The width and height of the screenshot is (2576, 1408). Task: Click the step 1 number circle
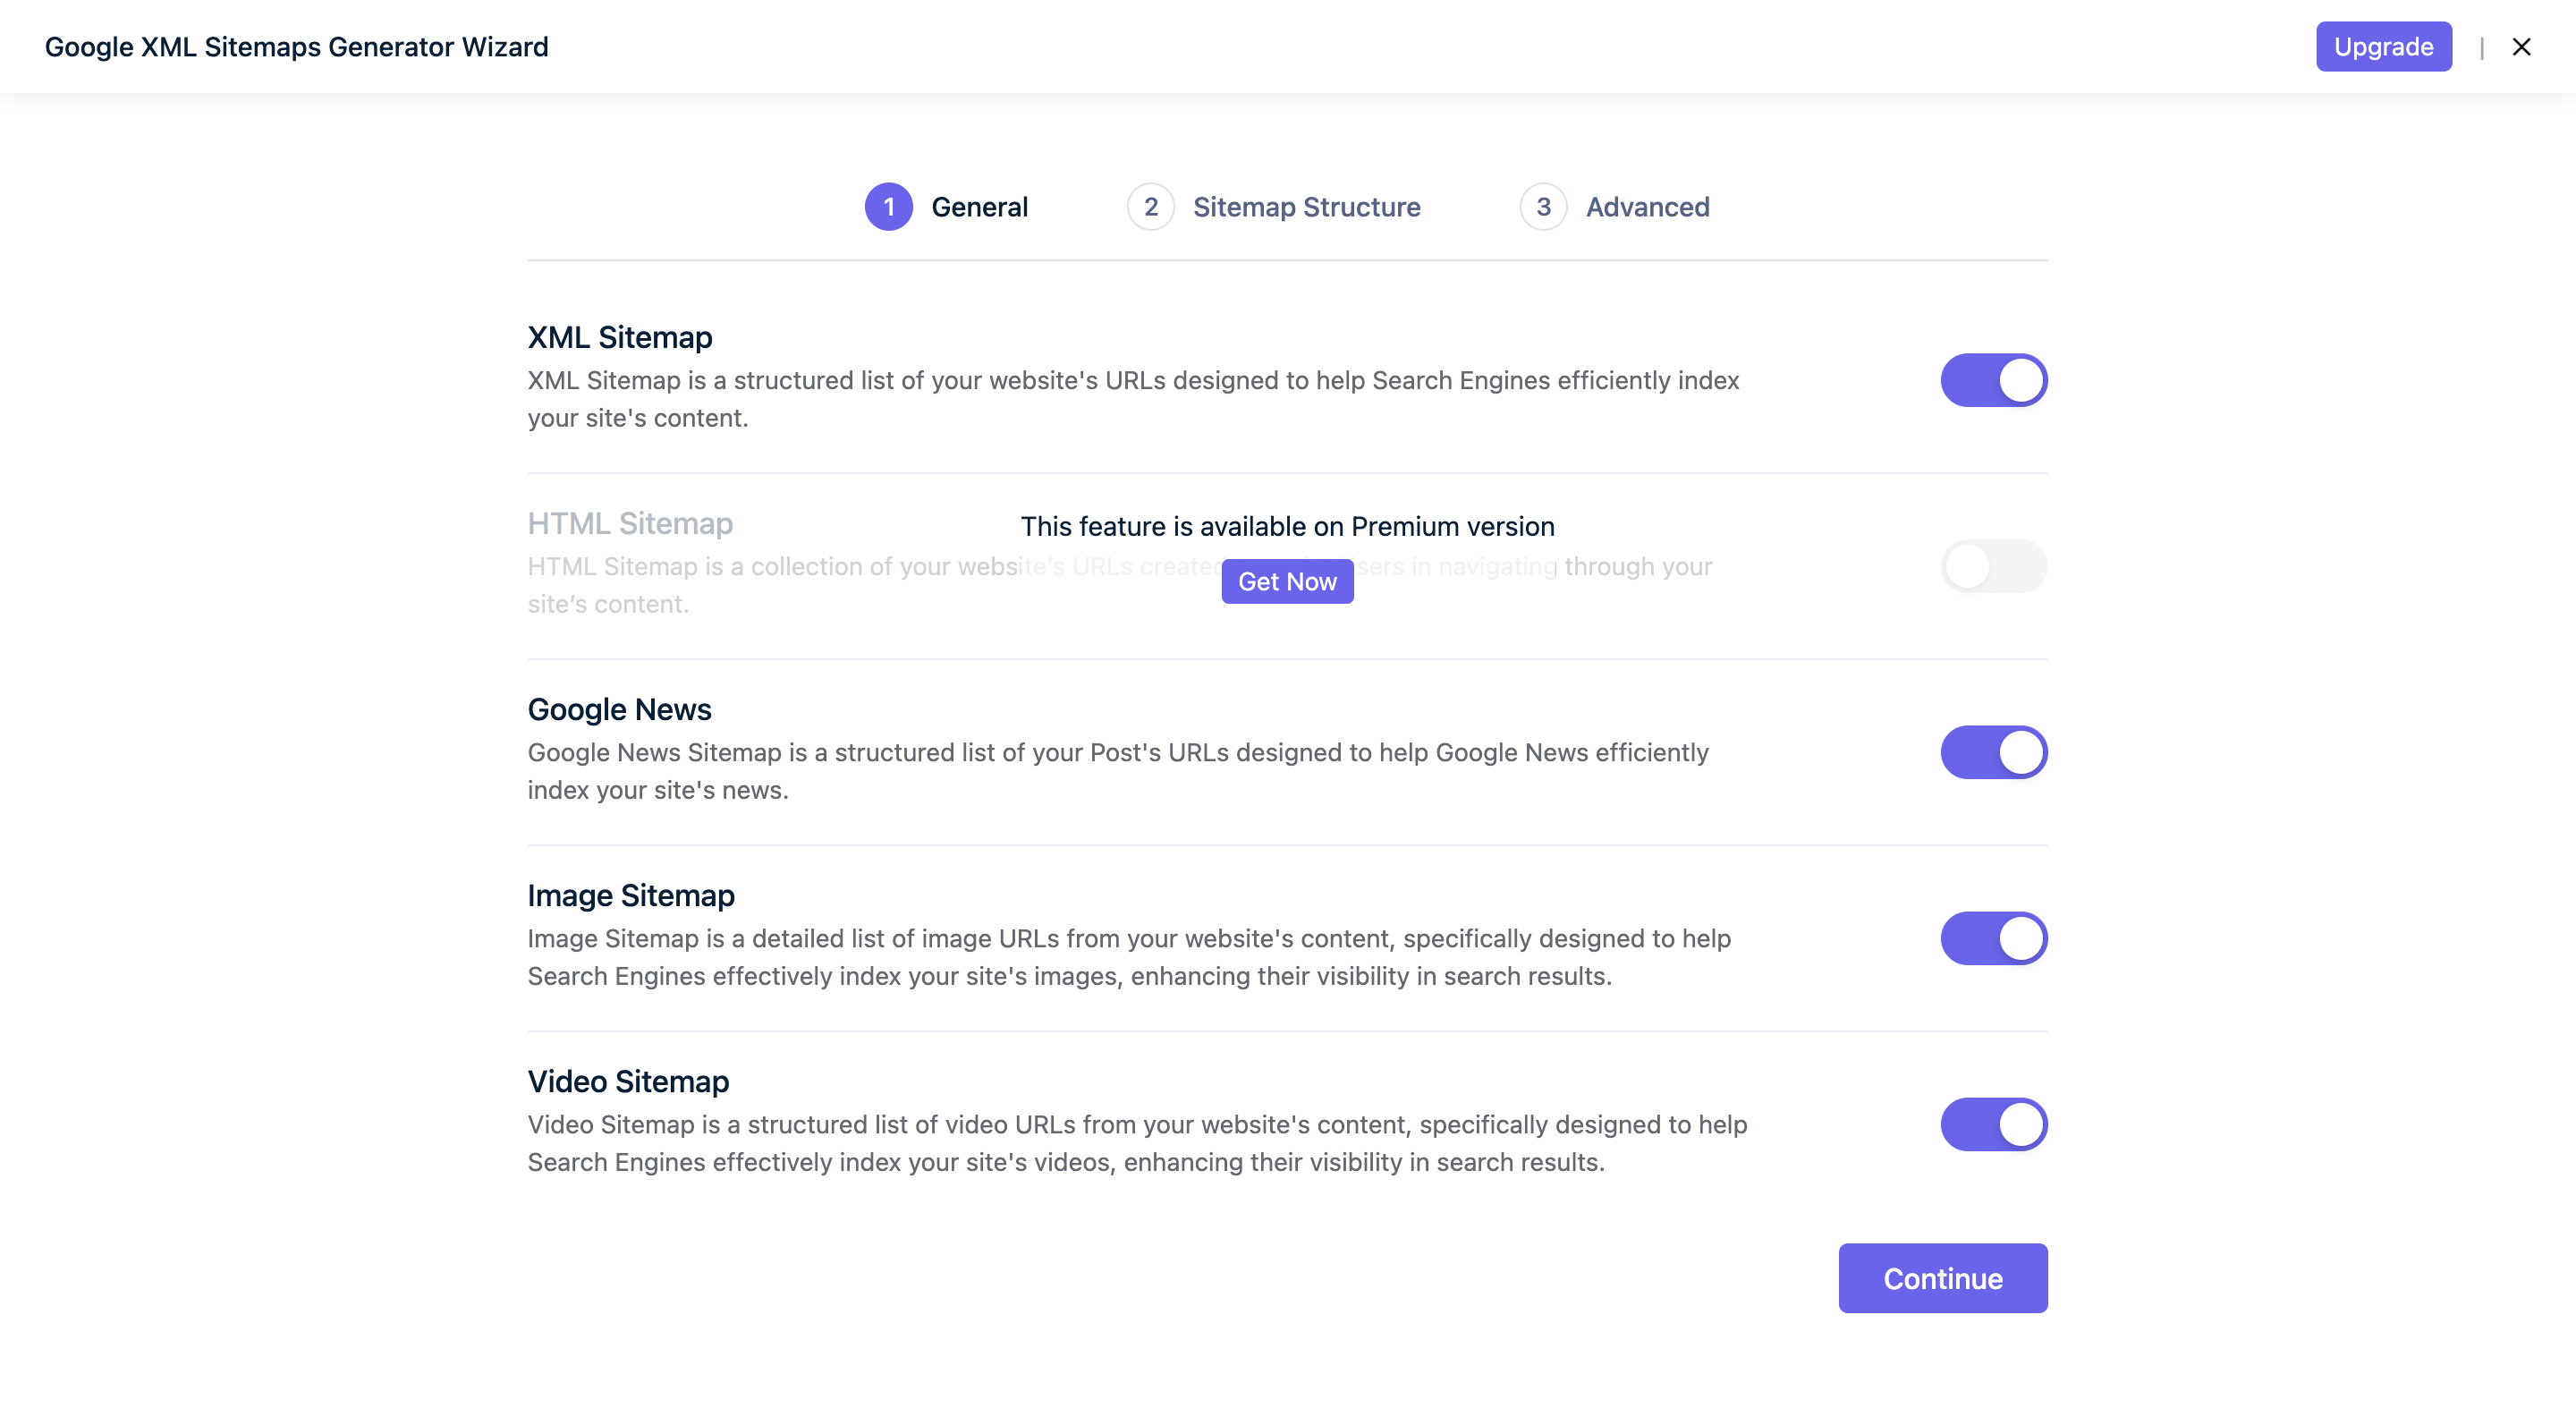coord(889,207)
